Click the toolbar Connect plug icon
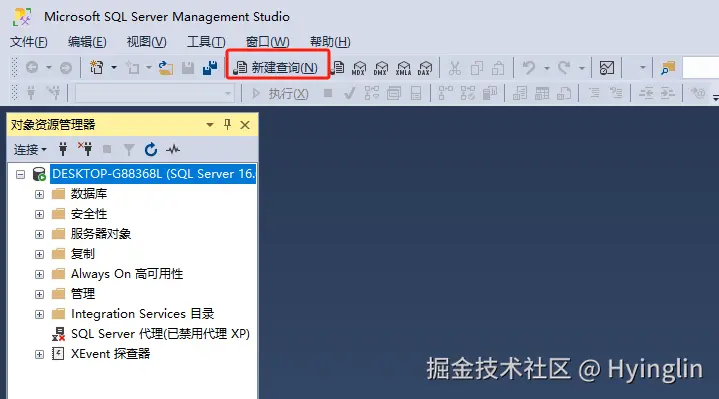The image size is (719, 399). (x=31, y=94)
